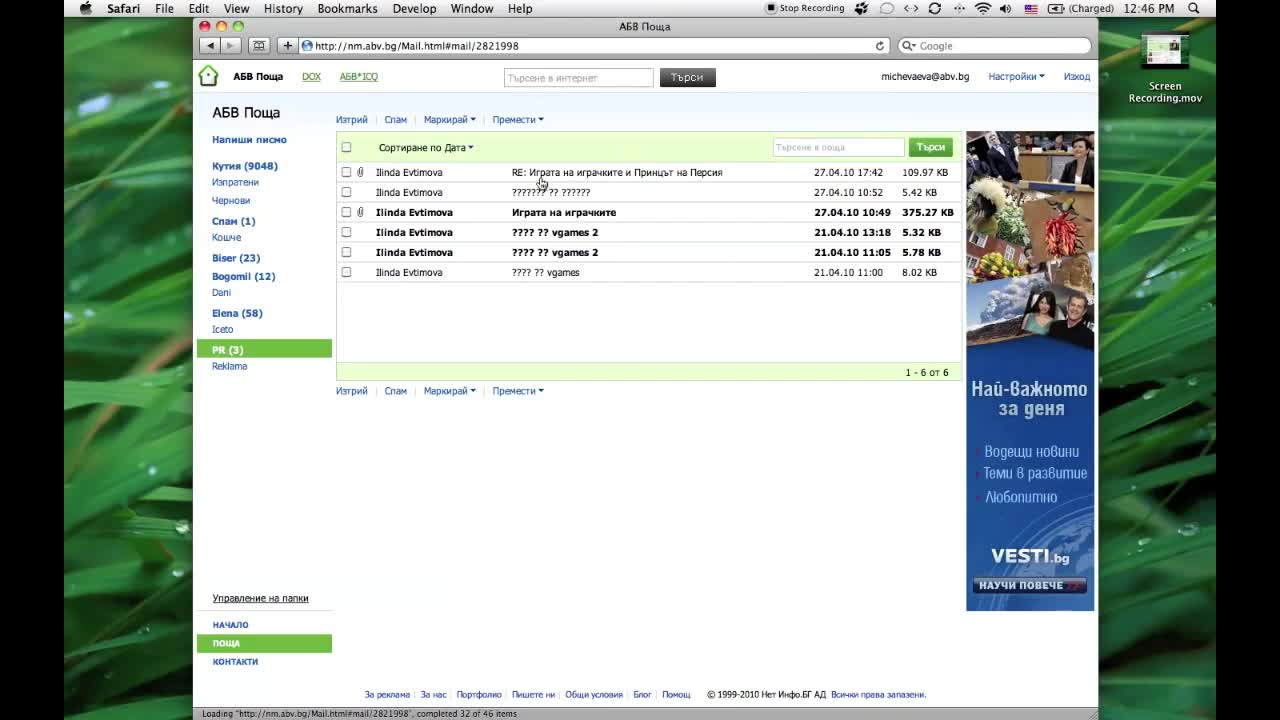1280x720 pixels.
Task: Click the Stop Recording menu bar item
Action: click(804, 8)
